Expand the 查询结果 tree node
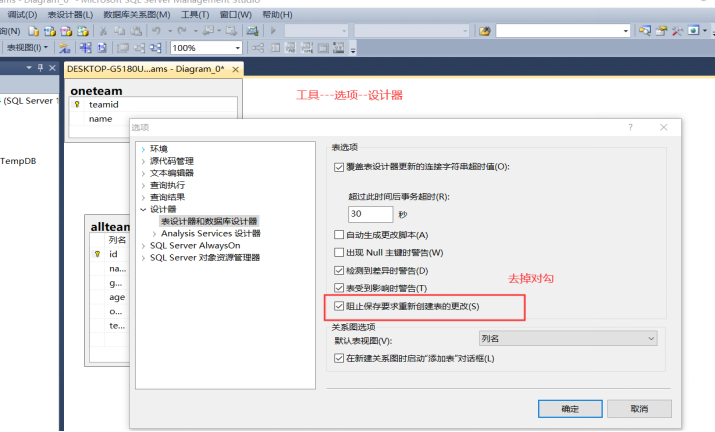 [143, 198]
